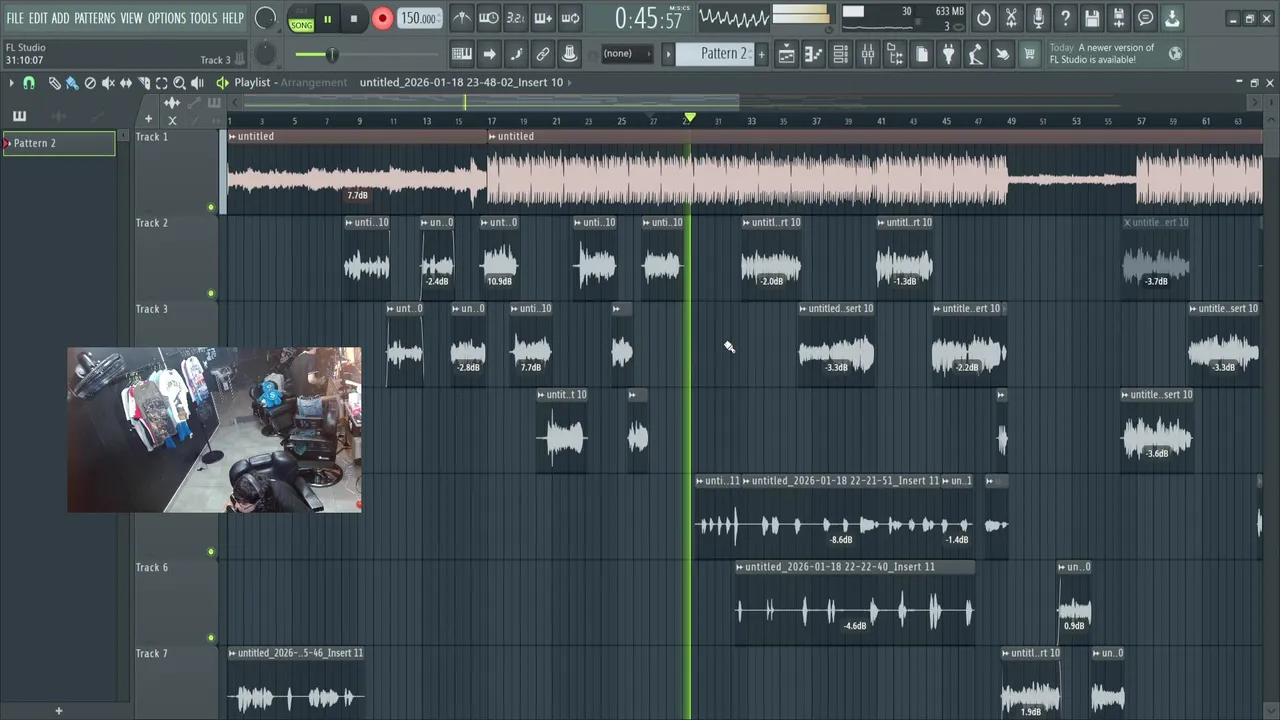Viewport: 1280px width, 720px height.
Task: Open the plugin picker plug icon
Action: (949, 54)
